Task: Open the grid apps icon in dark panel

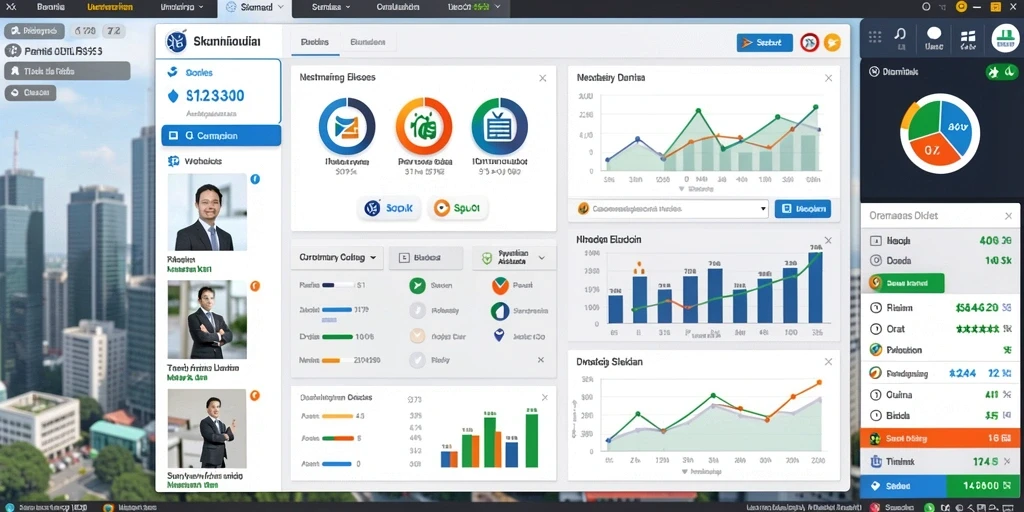Action: tap(875, 37)
